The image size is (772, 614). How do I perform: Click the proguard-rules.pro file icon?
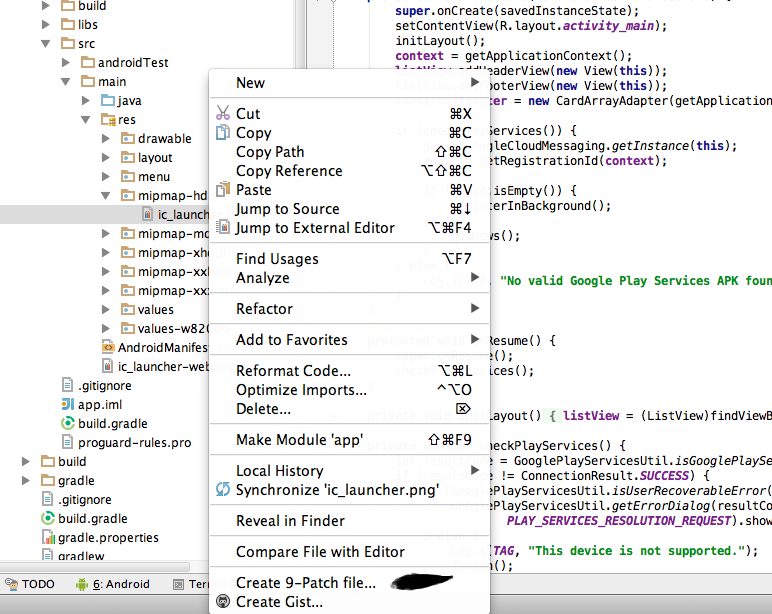pyautogui.click(x=67, y=442)
